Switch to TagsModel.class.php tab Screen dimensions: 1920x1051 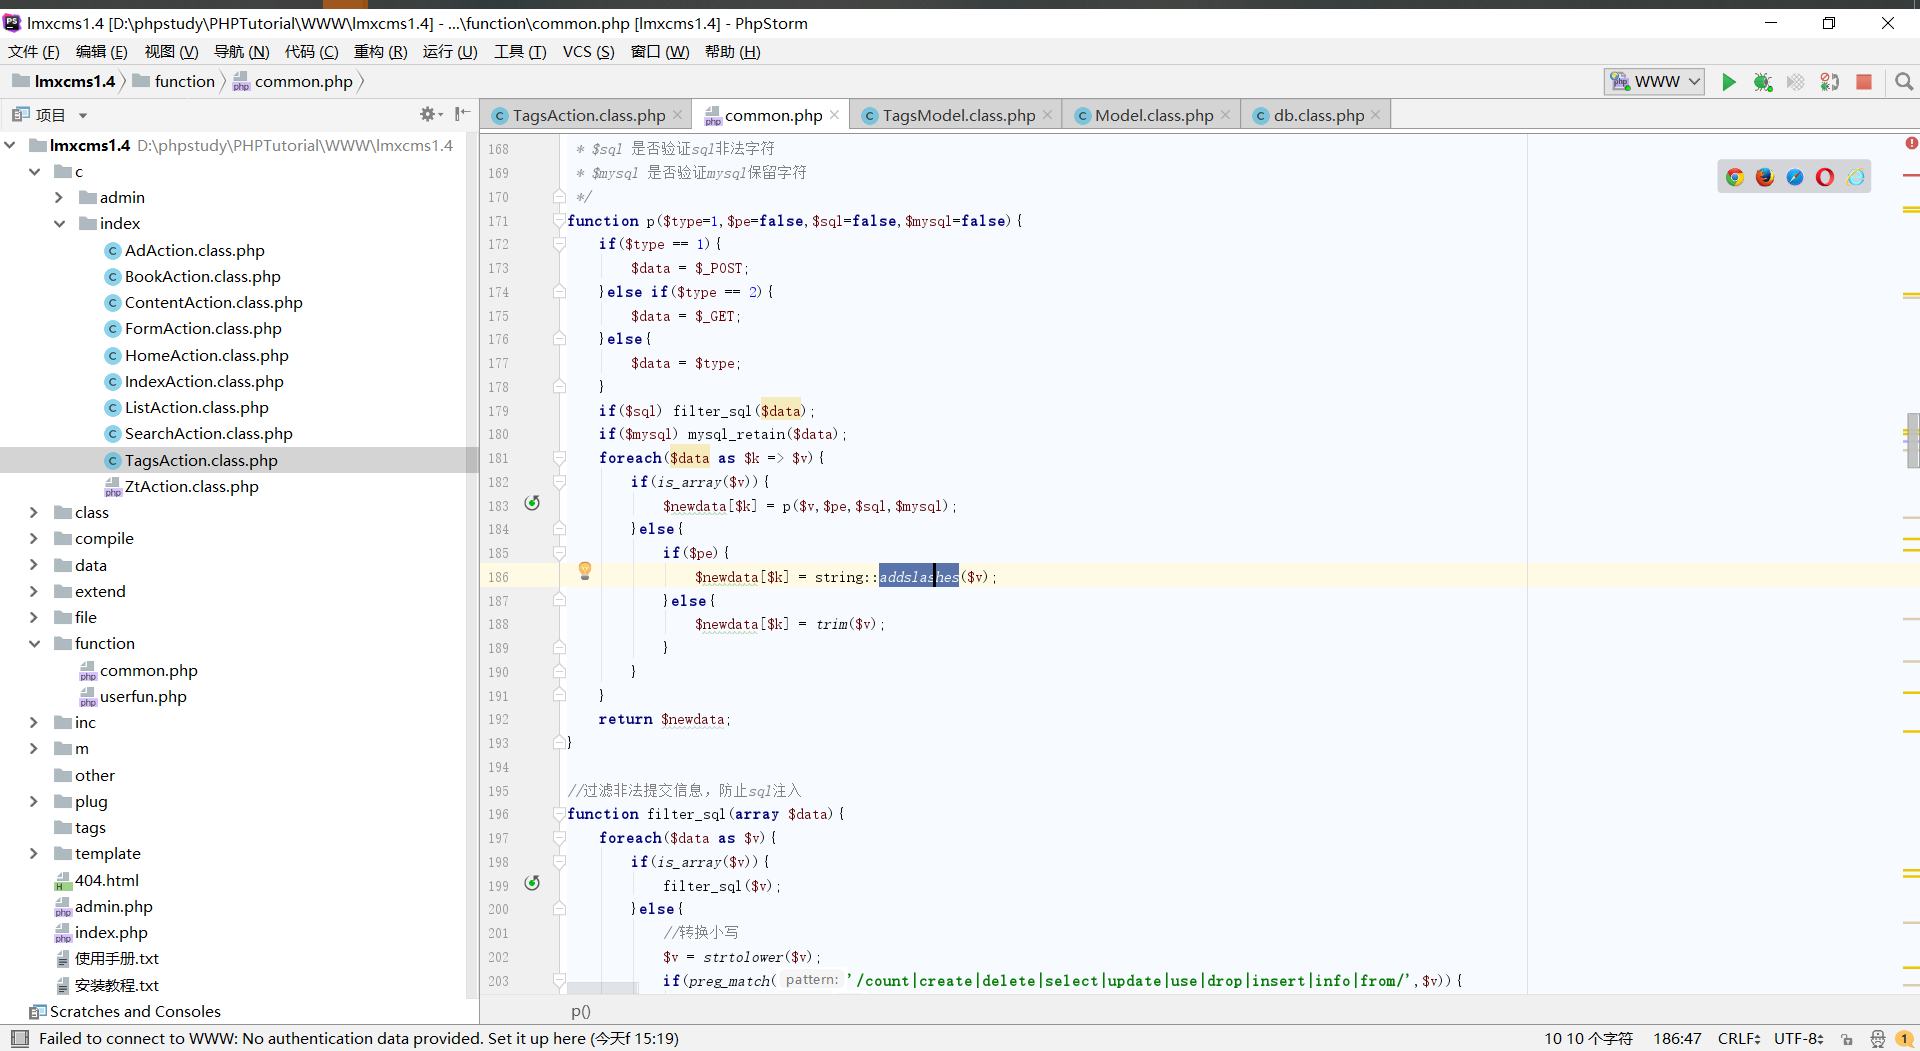[958, 115]
